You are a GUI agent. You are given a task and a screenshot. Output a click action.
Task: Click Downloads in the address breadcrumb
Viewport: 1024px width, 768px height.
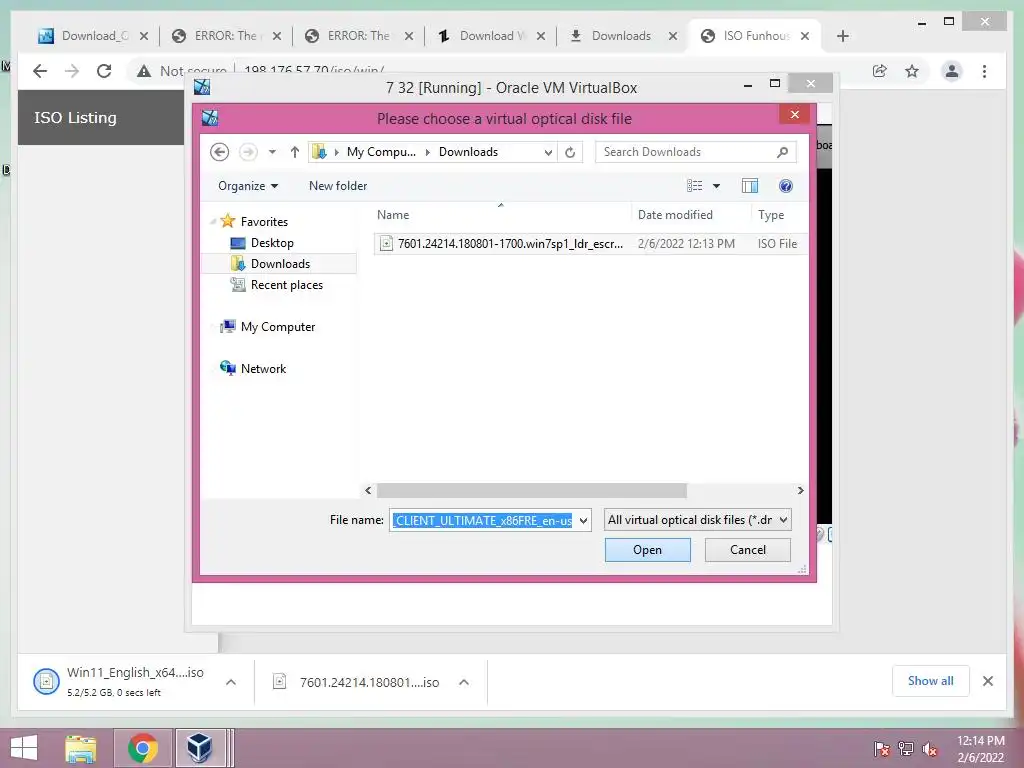click(468, 152)
